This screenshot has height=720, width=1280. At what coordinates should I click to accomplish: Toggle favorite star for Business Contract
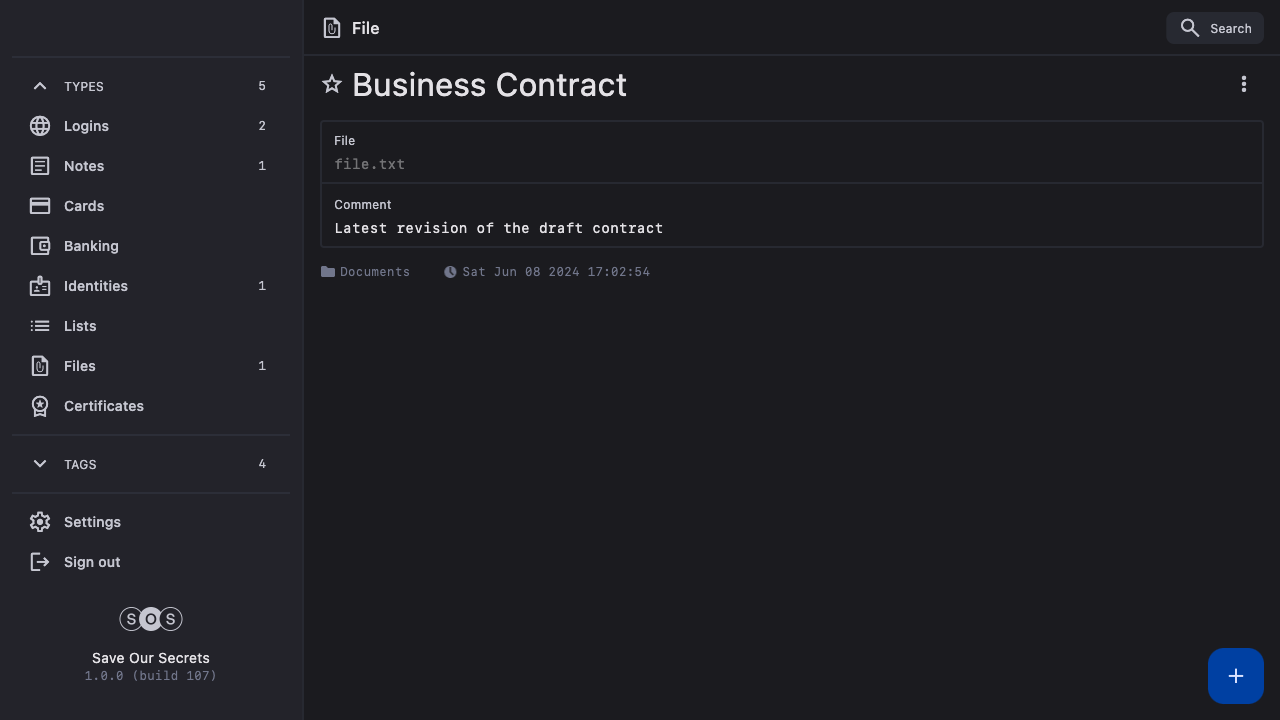click(x=332, y=85)
